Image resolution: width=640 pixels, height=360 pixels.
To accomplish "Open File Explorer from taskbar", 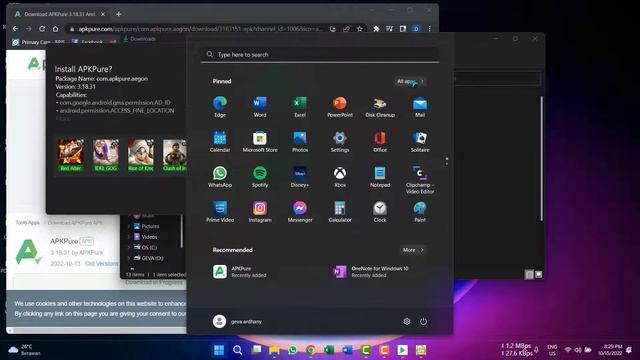I will pos(274,350).
